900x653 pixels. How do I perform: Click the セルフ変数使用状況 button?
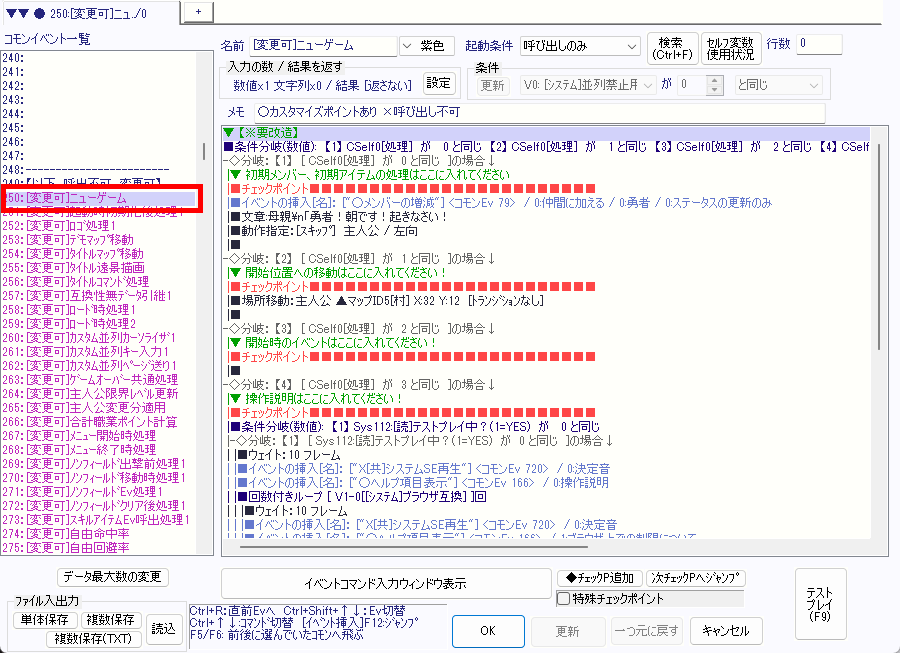point(729,47)
